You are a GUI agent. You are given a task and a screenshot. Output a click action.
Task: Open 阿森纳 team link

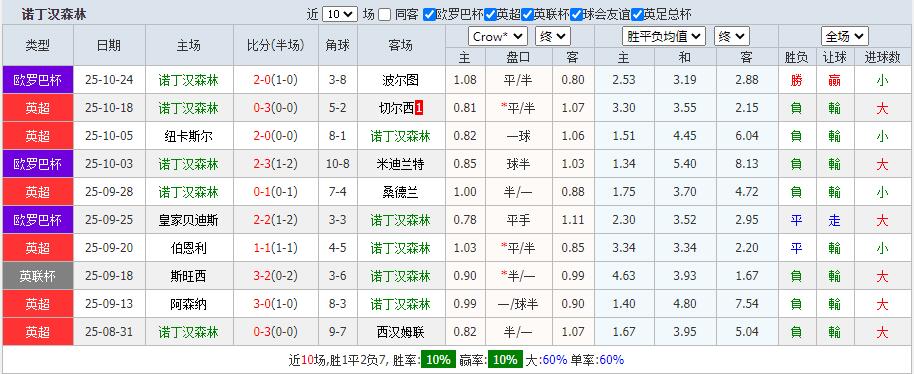(189, 304)
